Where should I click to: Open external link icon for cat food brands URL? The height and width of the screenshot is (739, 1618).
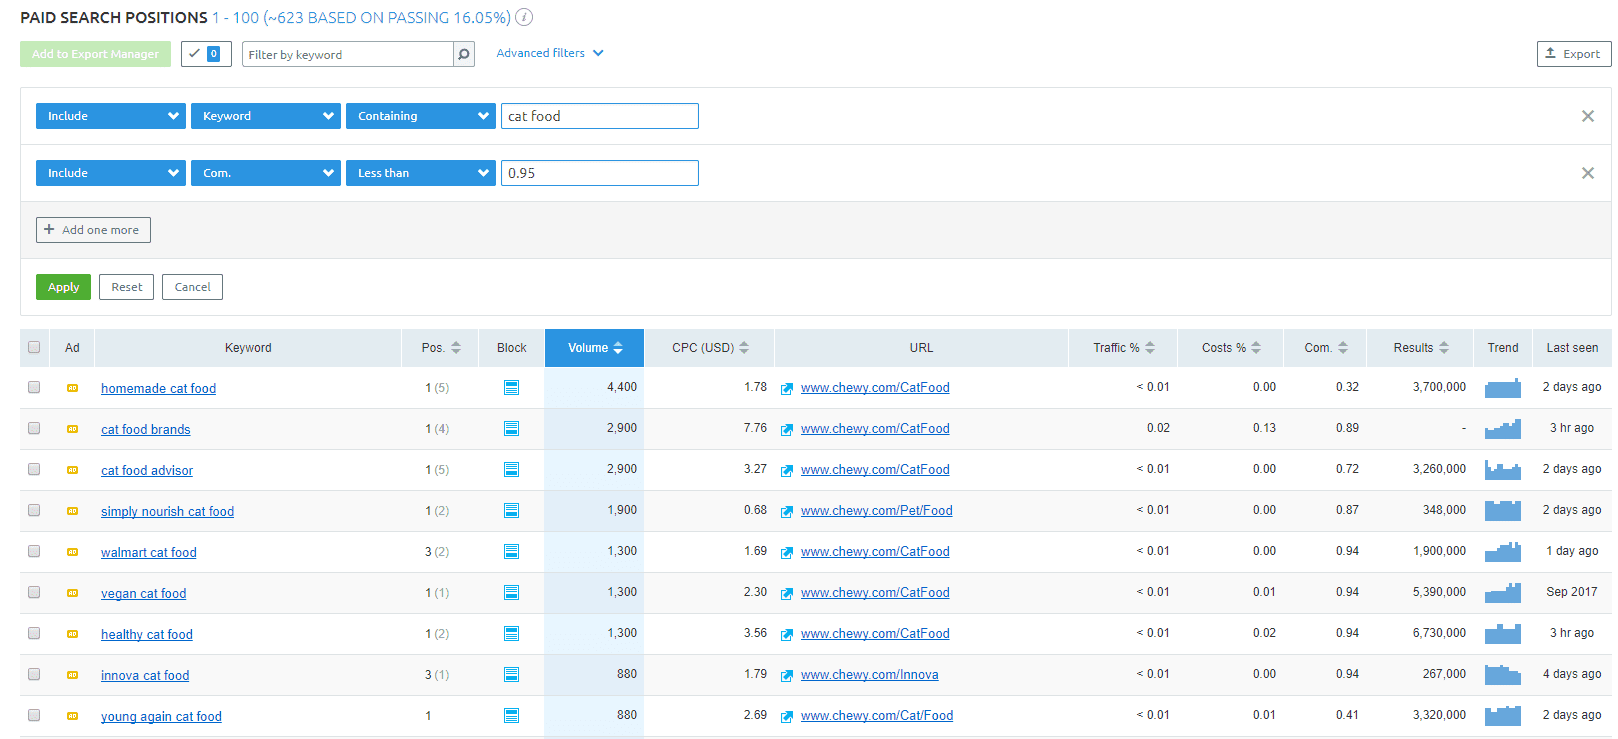point(787,429)
